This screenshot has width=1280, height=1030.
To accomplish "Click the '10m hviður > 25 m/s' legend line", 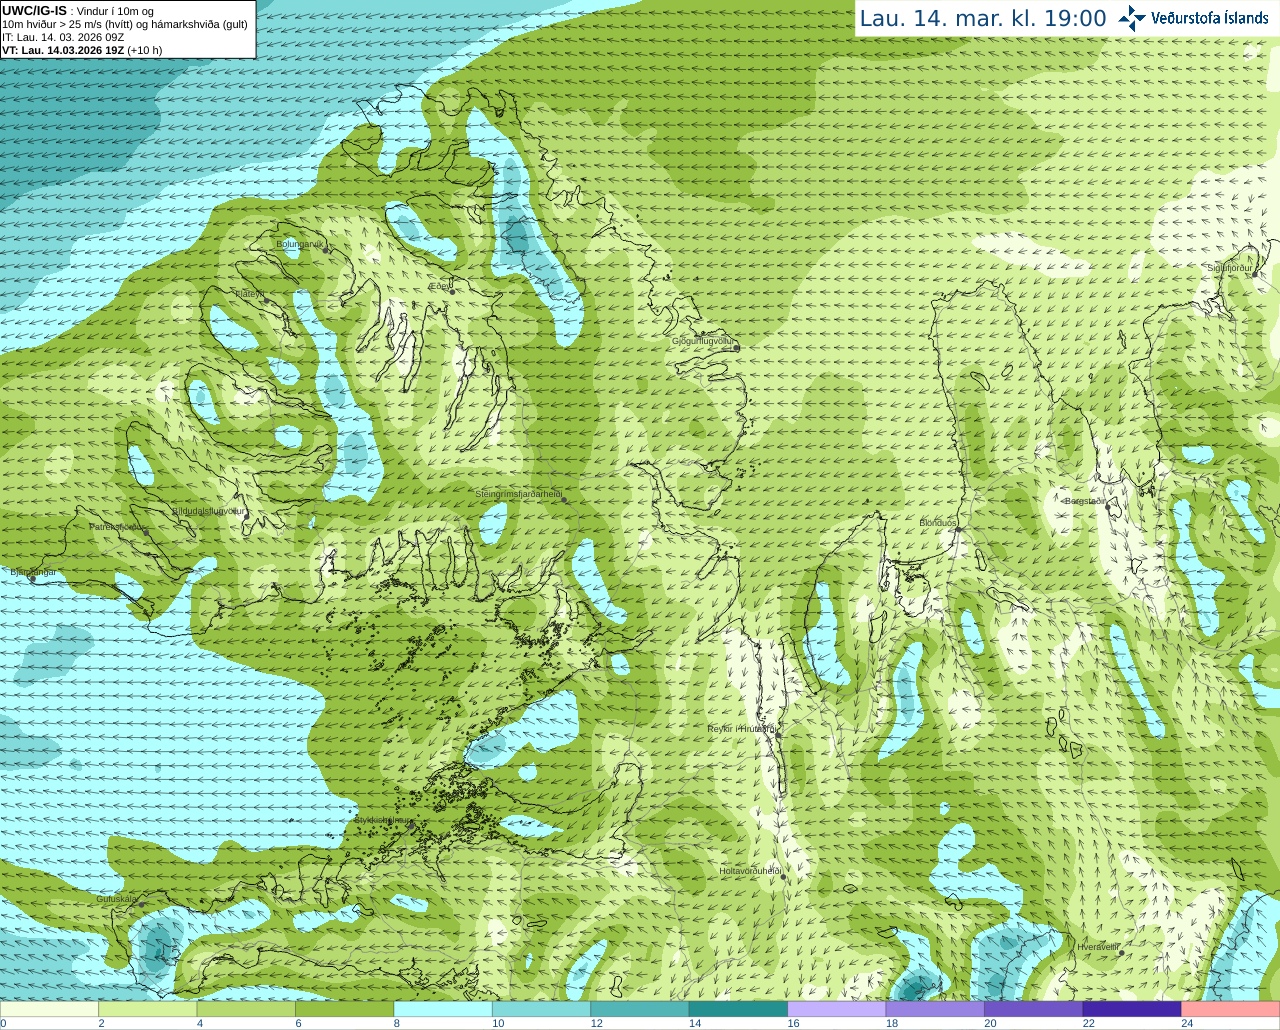I will tap(125, 24).
